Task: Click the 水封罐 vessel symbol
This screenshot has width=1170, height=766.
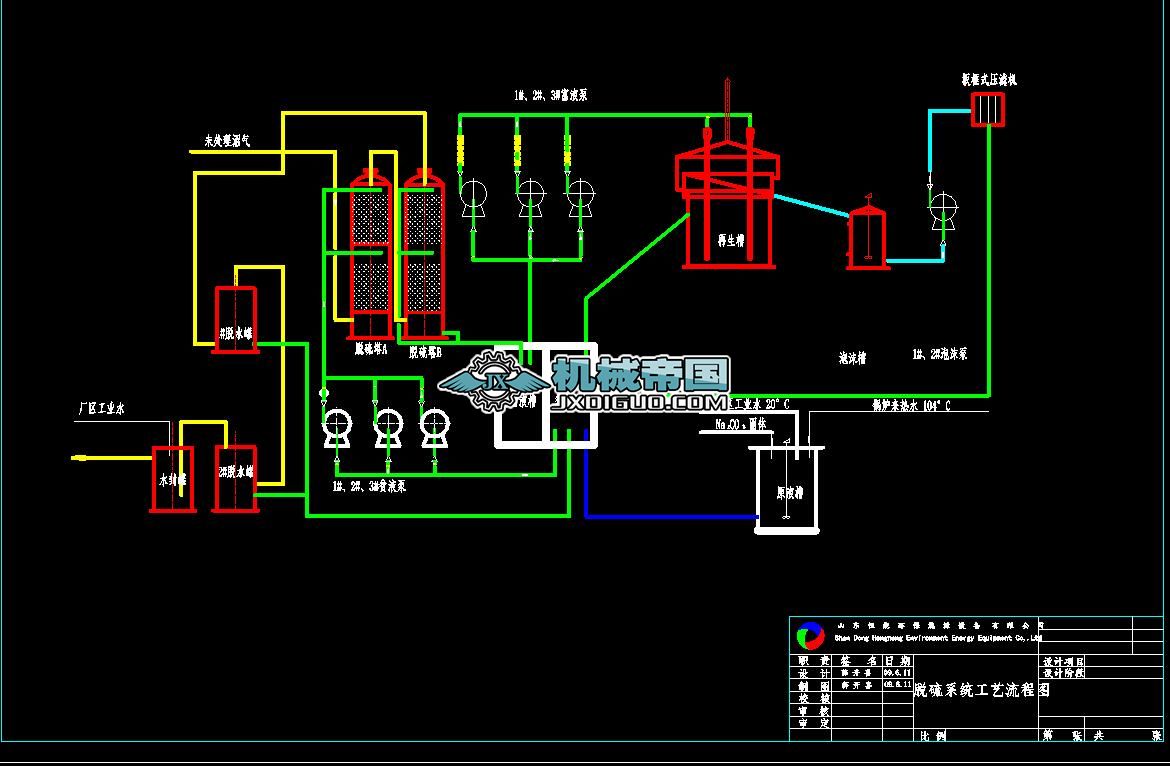Action: 172,479
